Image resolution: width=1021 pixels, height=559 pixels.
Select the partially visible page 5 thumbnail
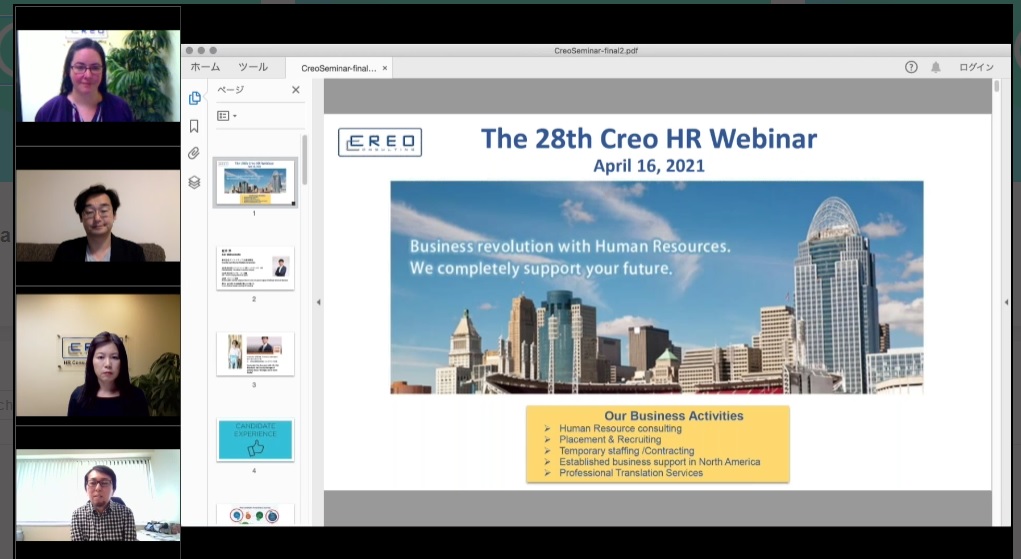tap(255, 514)
